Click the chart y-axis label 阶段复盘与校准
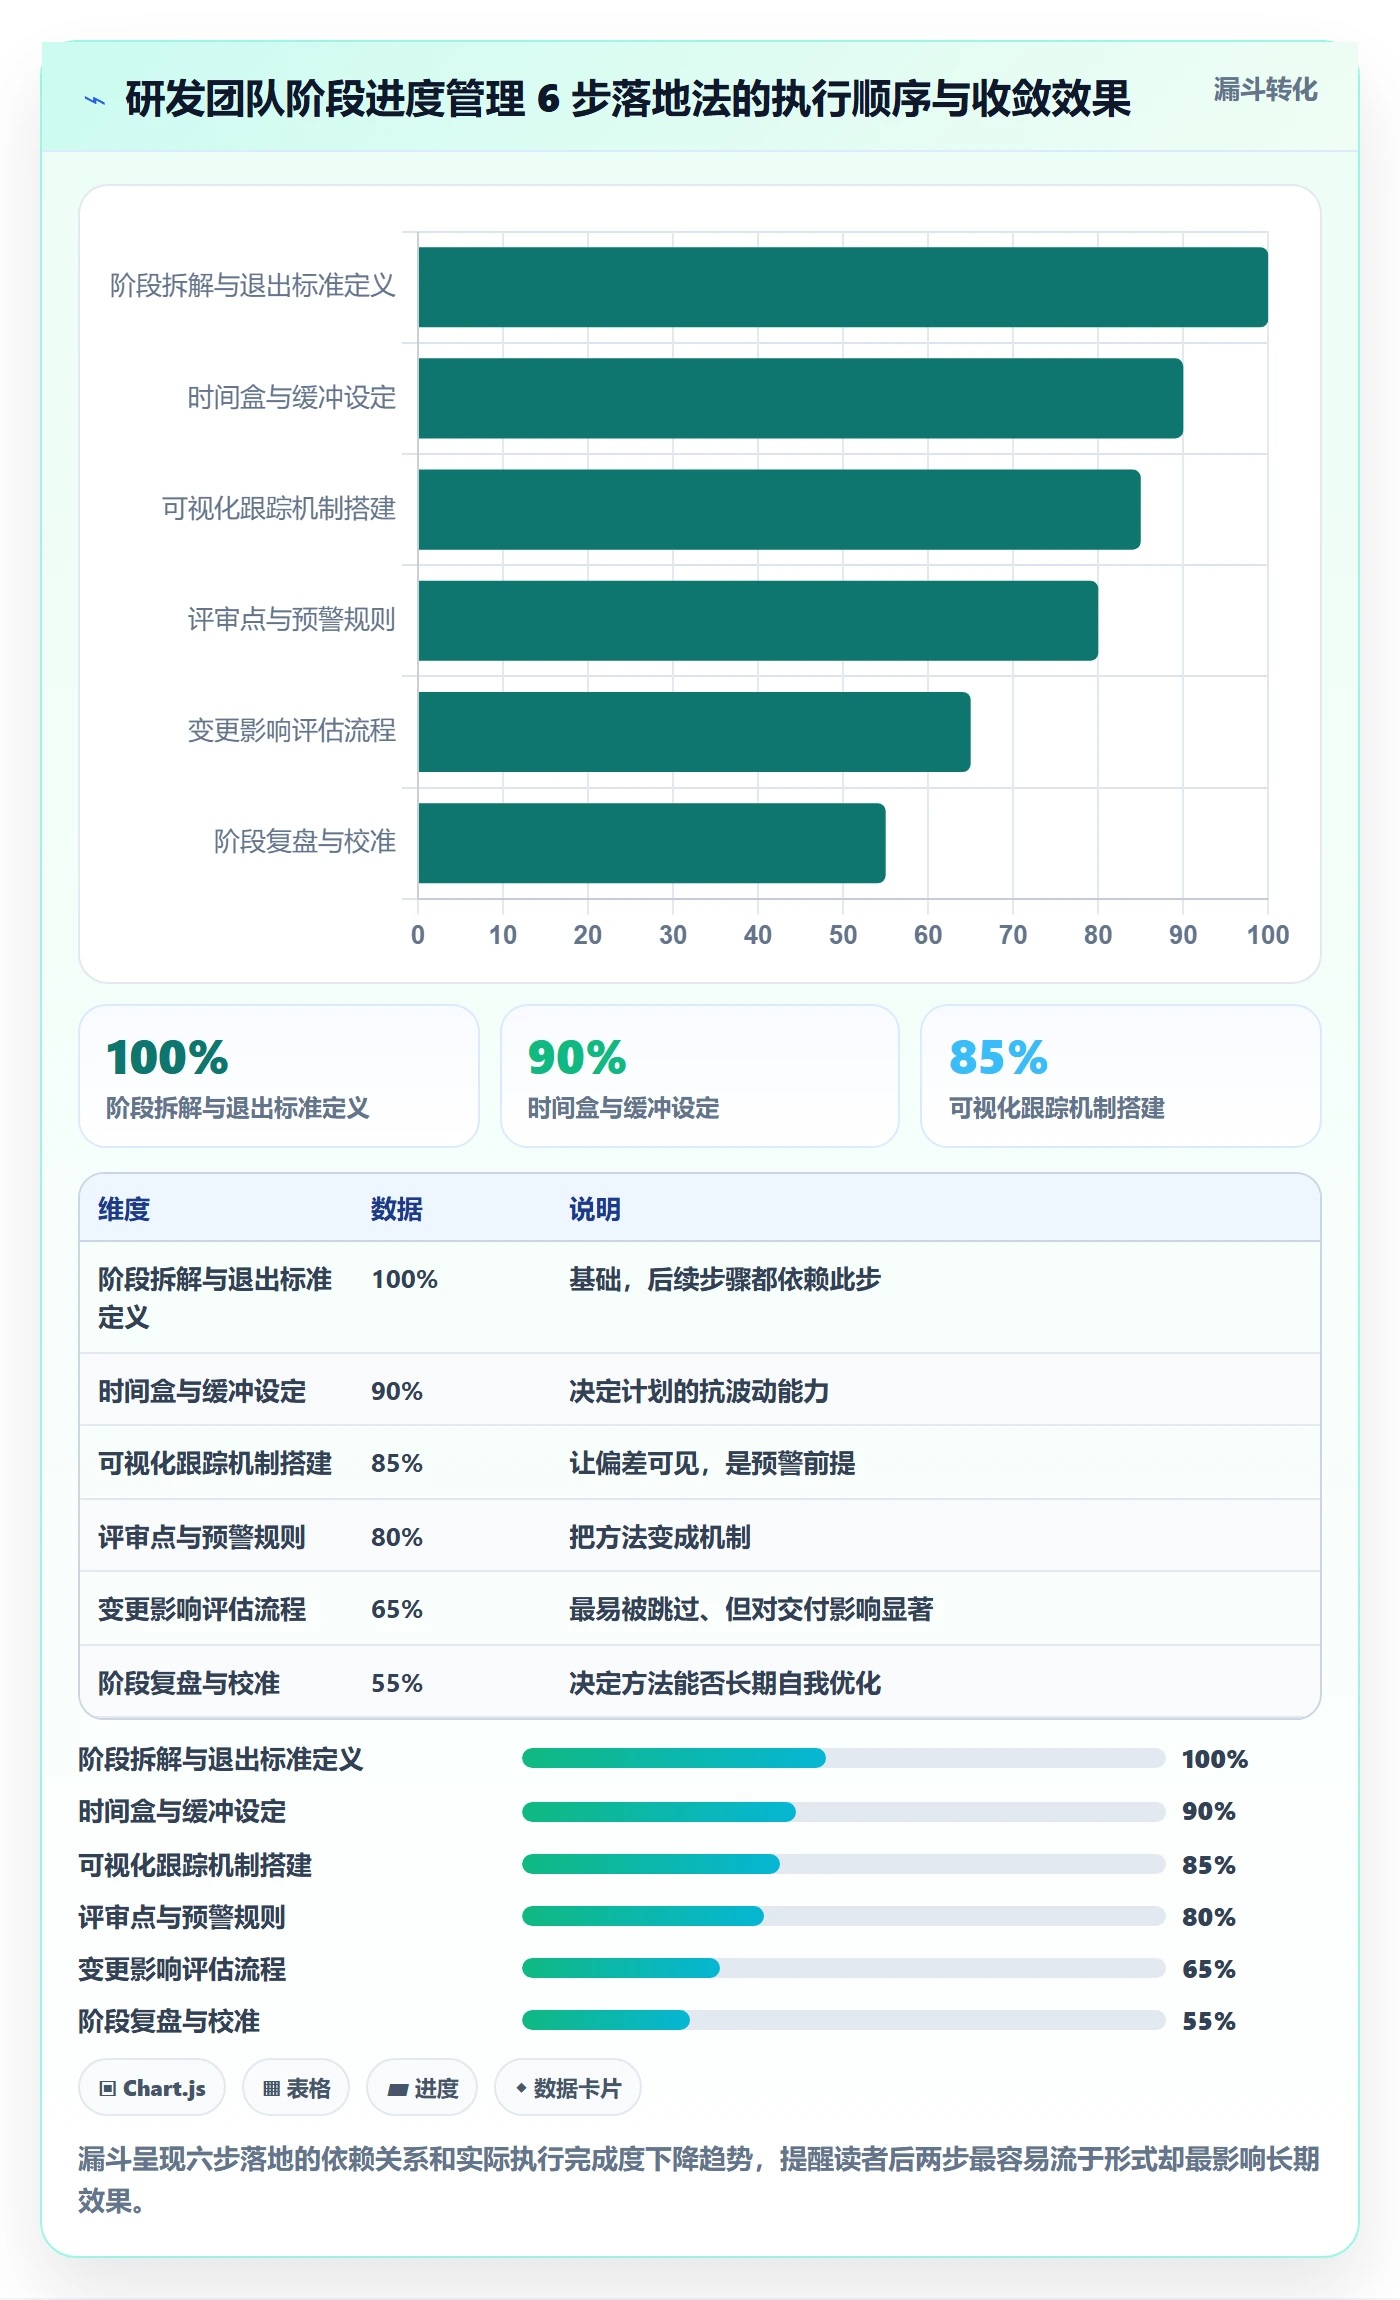Viewport: 1400px width, 2300px height. coord(305,842)
